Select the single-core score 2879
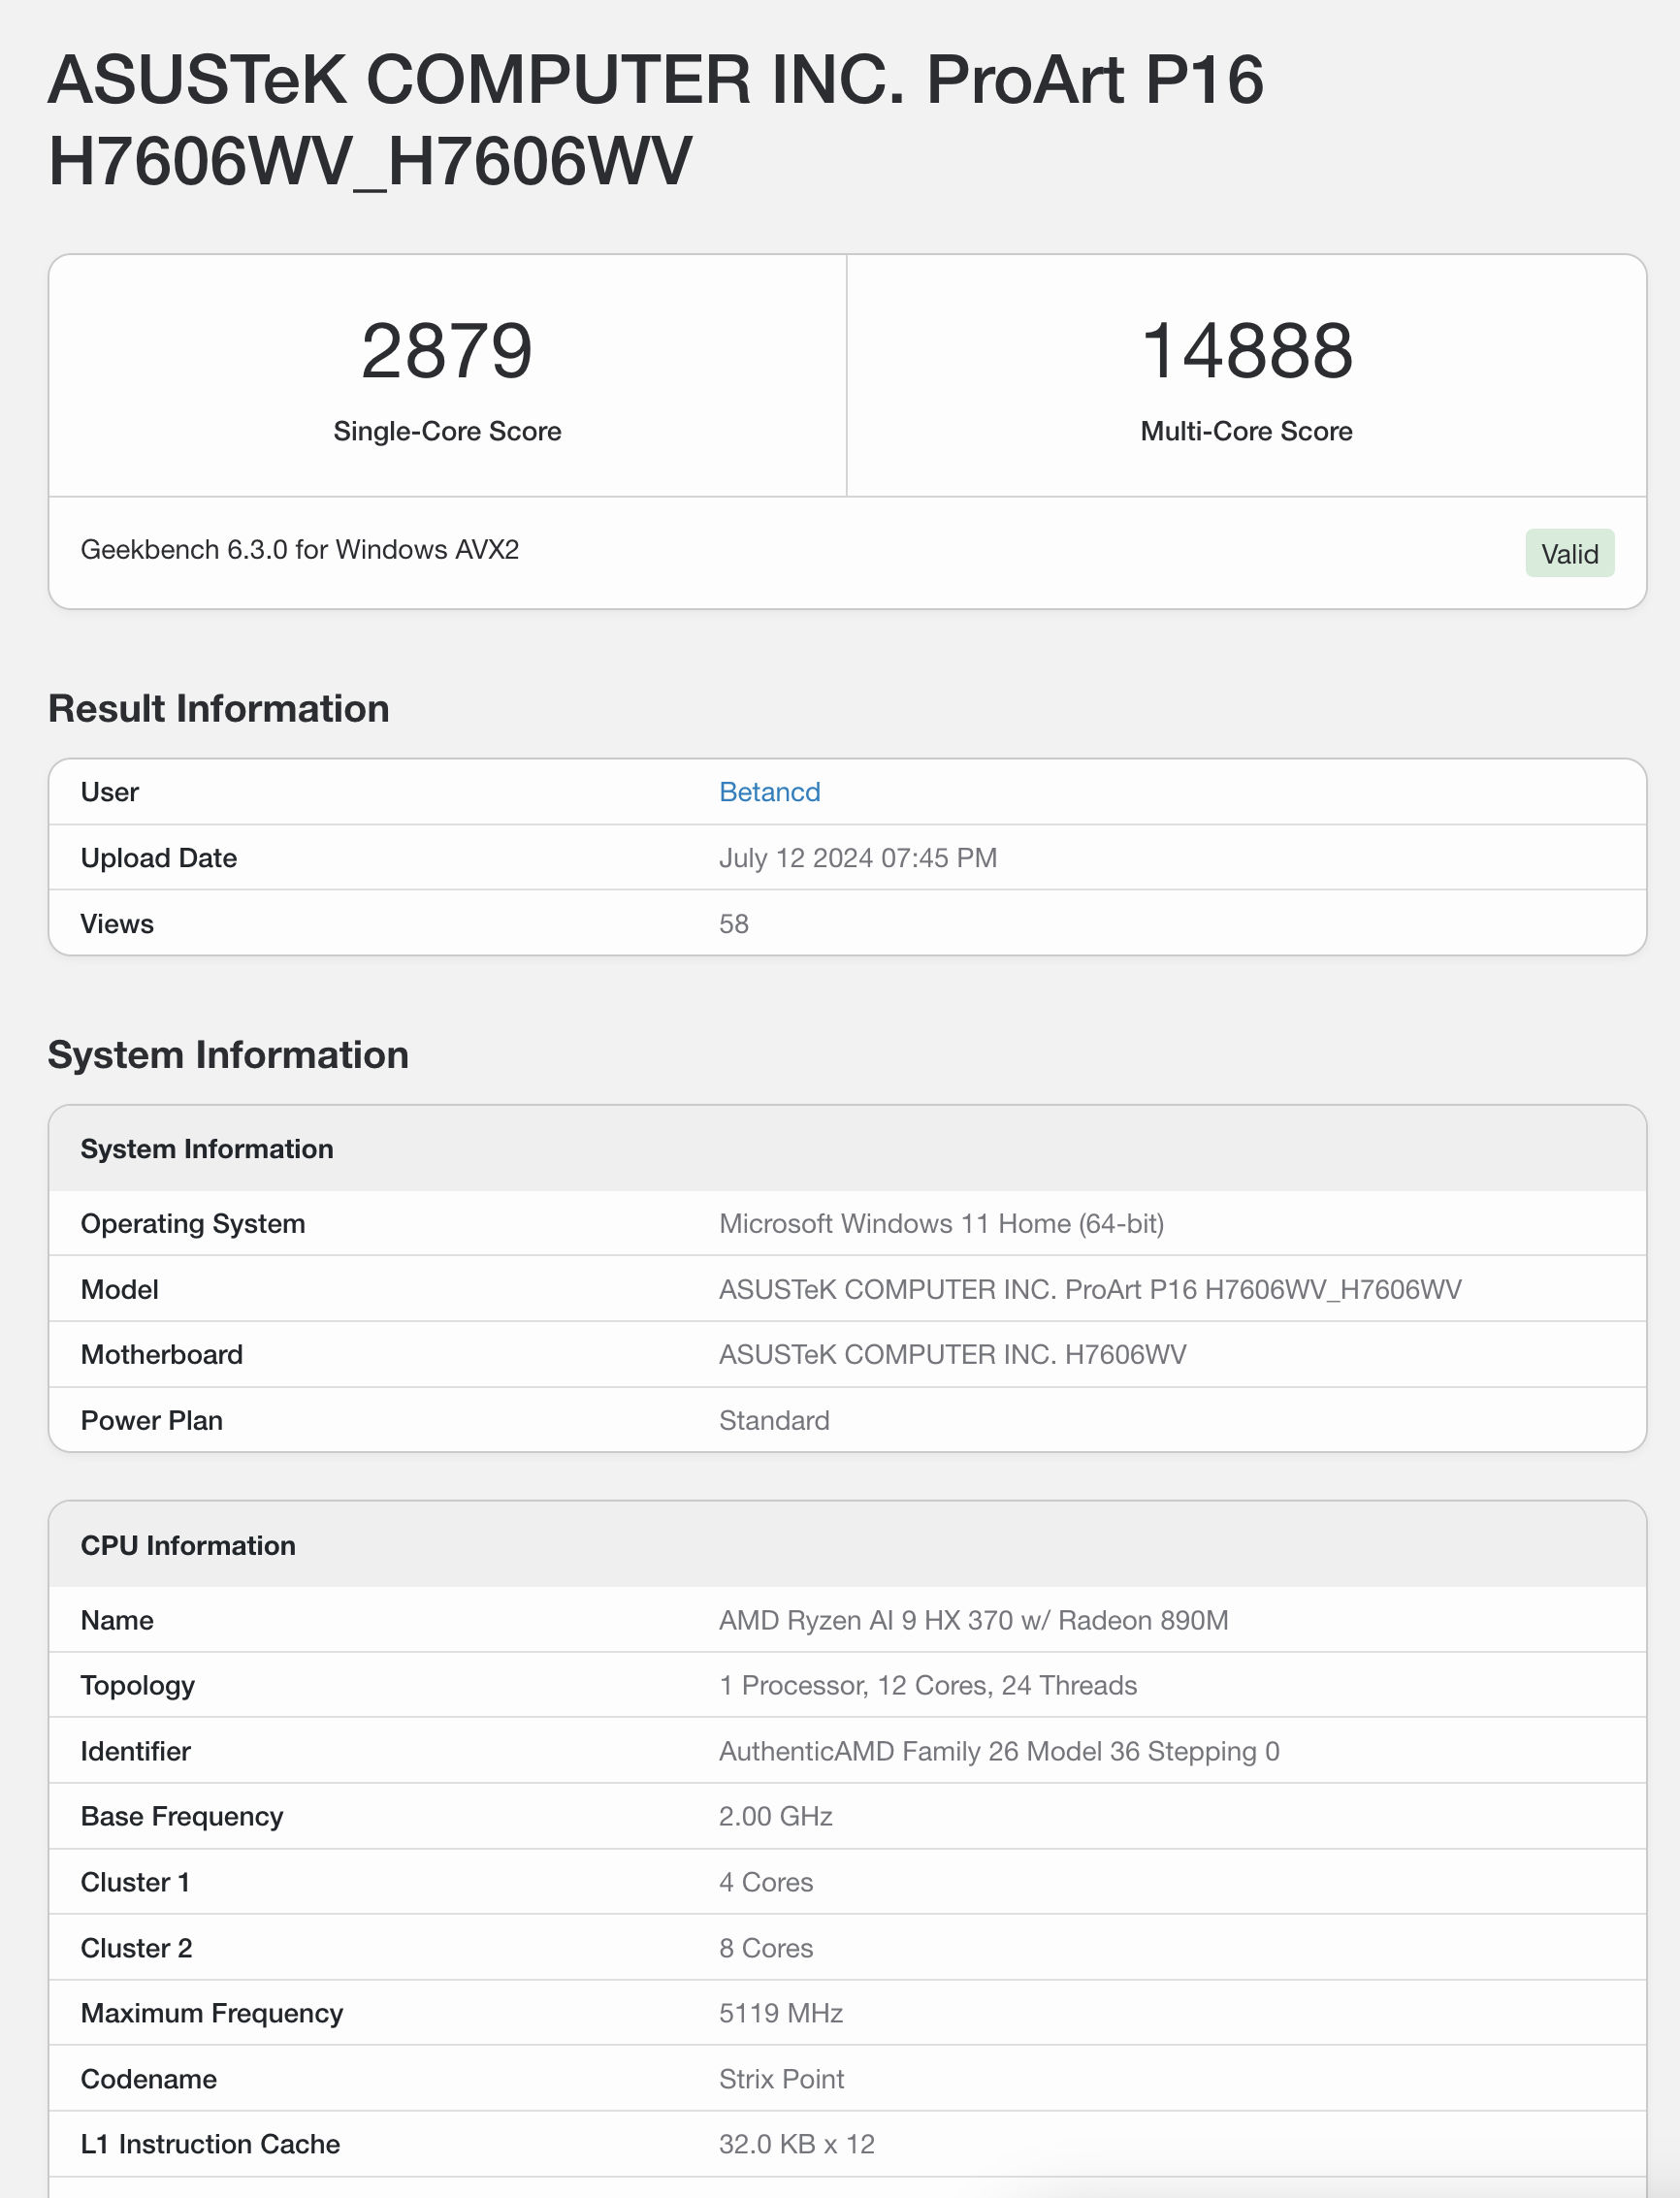 point(447,351)
